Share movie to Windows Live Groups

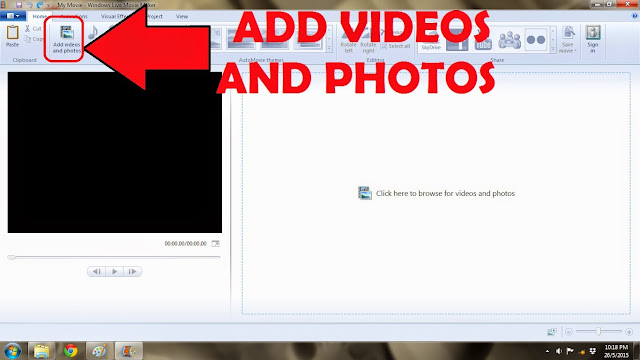point(509,40)
